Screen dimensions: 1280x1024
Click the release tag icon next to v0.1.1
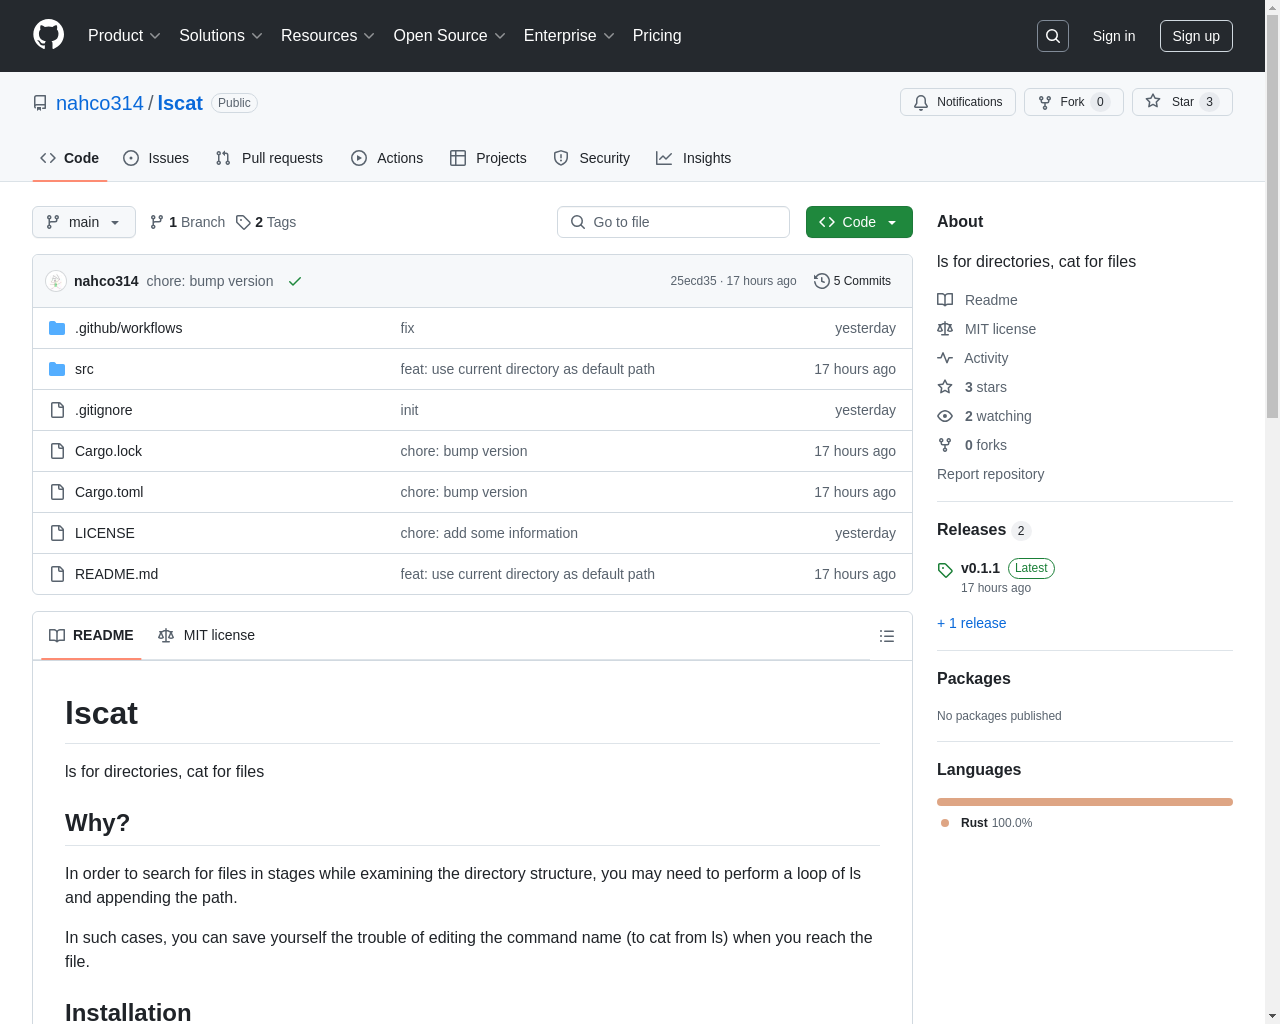(945, 570)
